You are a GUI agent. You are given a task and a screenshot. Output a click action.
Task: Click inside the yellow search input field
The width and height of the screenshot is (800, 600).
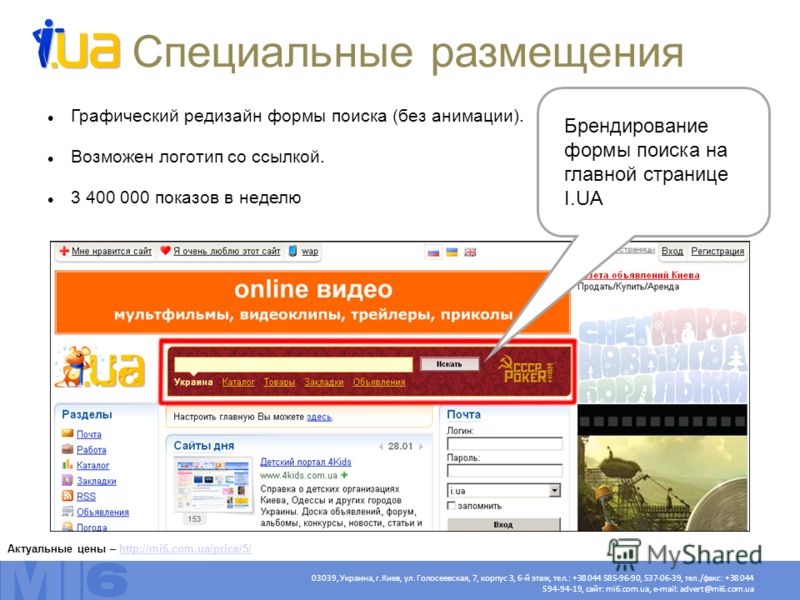[293, 364]
